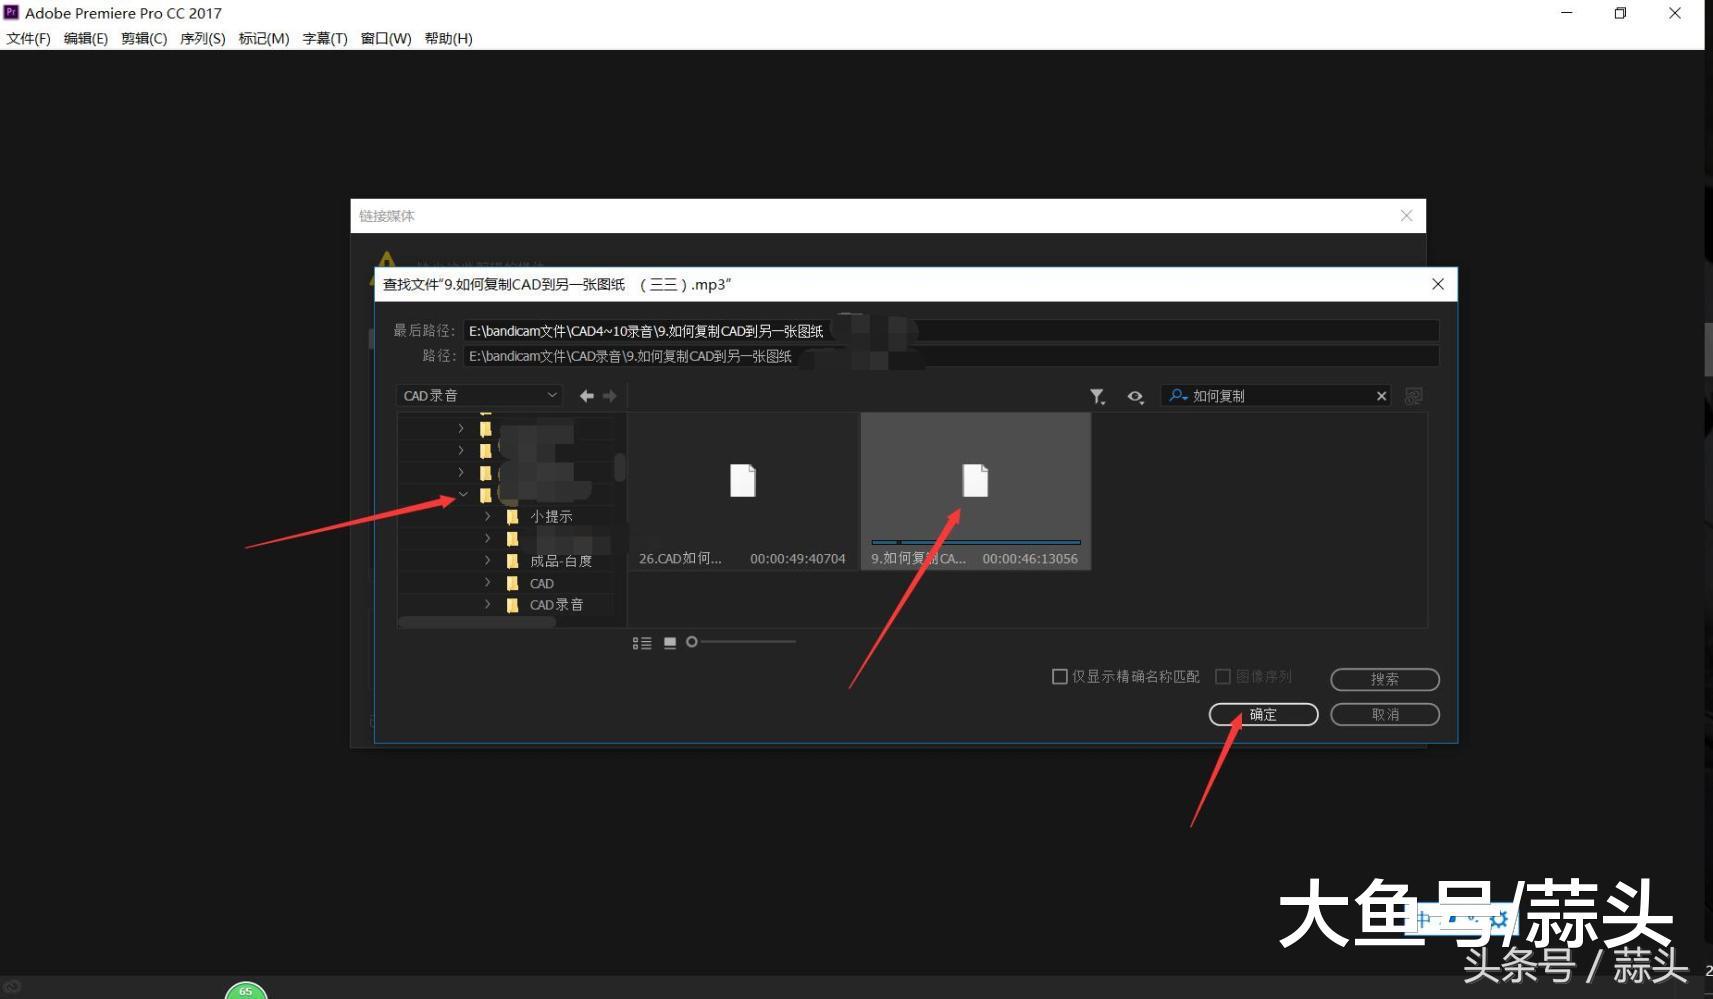1713x999 pixels.
Task: Select the CAD录音 folder name in the tree
Action: [x=557, y=605]
